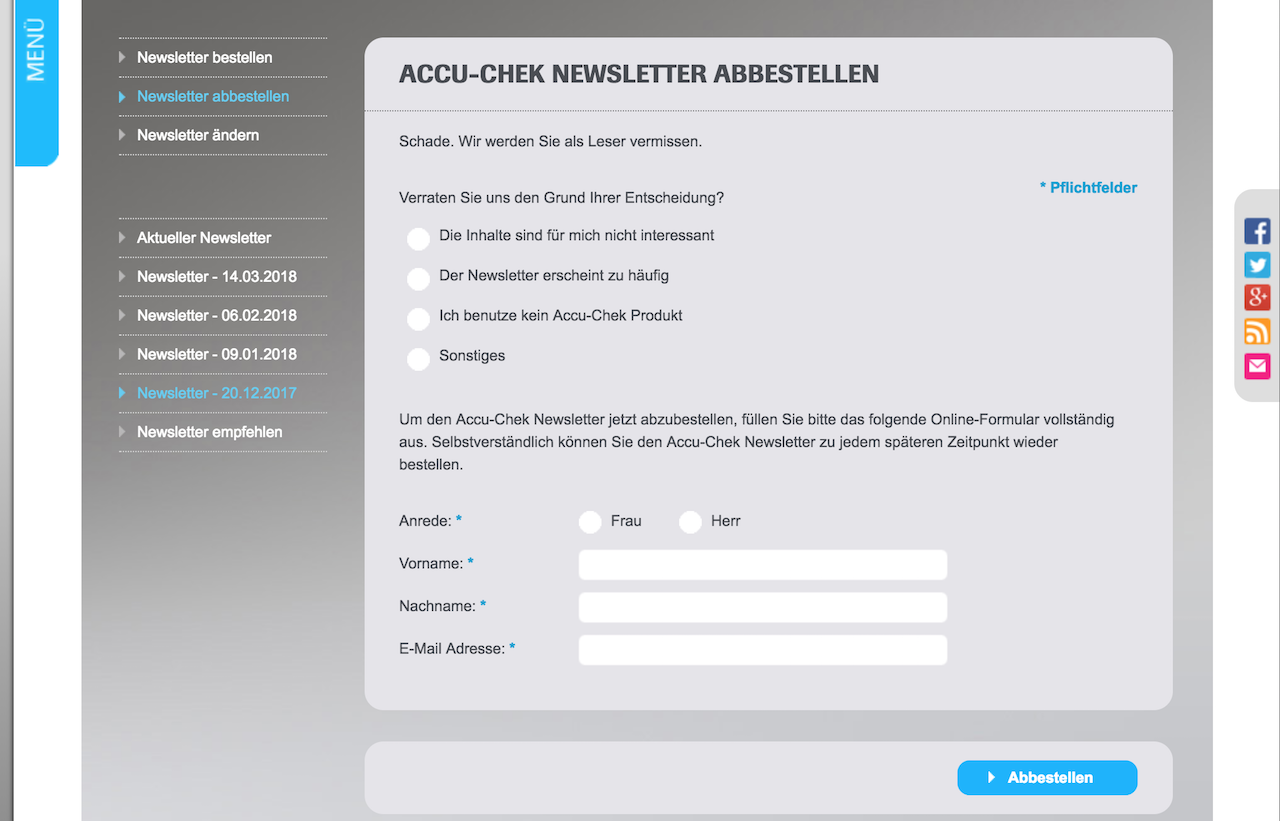This screenshot has height=821, width=1280.
Task: Open the RSS feed icon
Action: click(x=1257, y=332)
